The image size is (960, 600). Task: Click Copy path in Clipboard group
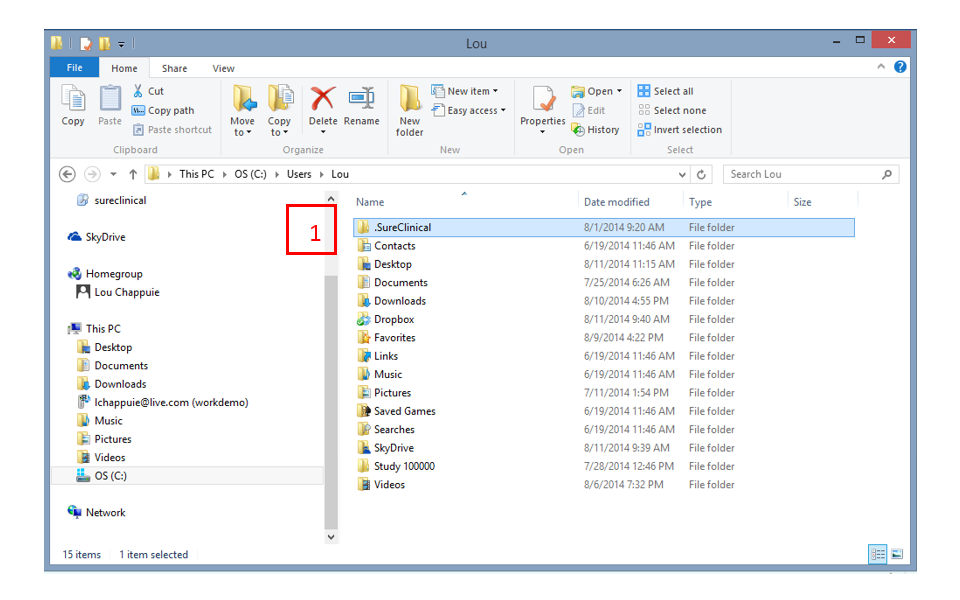[163, 110]
